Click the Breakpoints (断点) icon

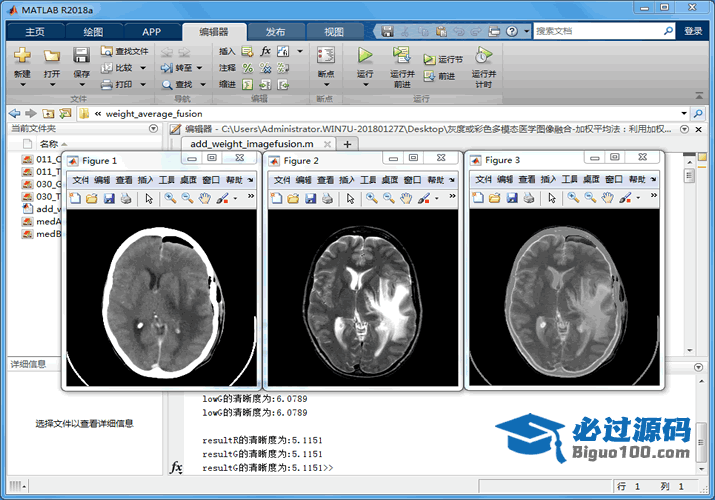(326, 55)
